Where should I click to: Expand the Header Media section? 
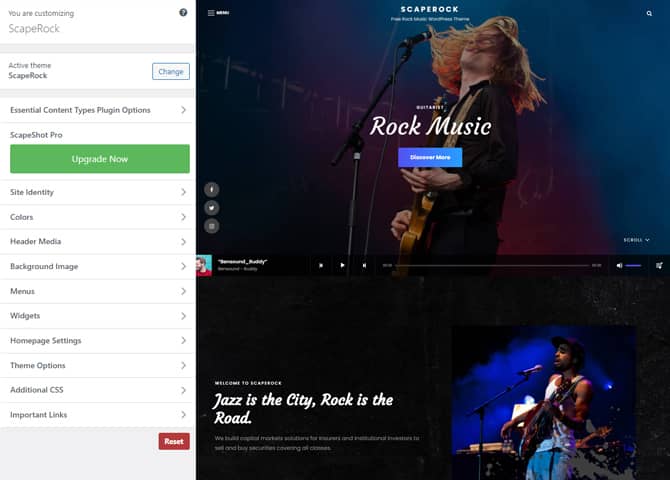(98, 242)
